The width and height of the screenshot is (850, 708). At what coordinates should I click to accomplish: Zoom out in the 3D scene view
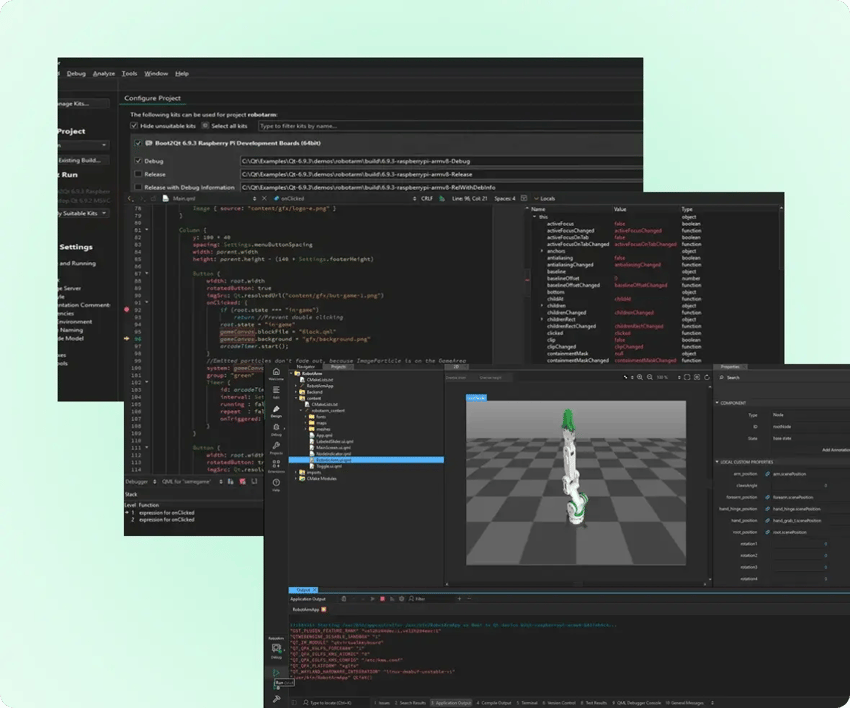click(x=650, y=377)
